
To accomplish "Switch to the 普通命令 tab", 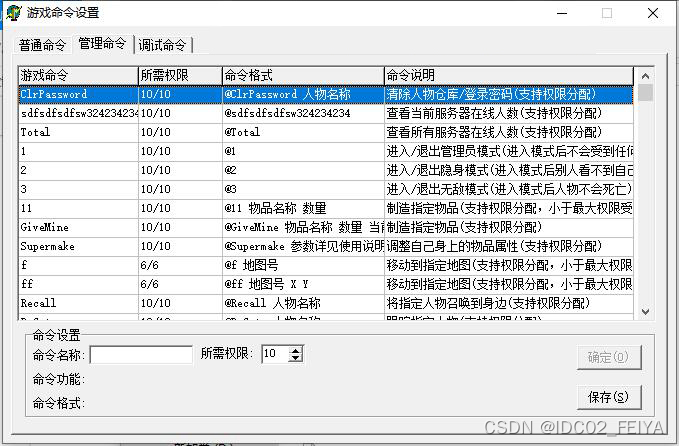I will pyautogui.click(x=42, y=45).
